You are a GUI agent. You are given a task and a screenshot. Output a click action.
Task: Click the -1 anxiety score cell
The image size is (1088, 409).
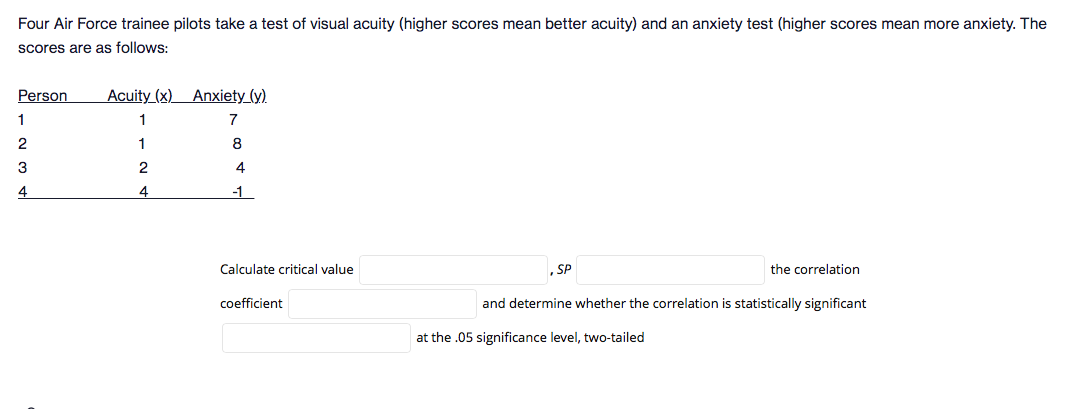(x=239, y=190)
